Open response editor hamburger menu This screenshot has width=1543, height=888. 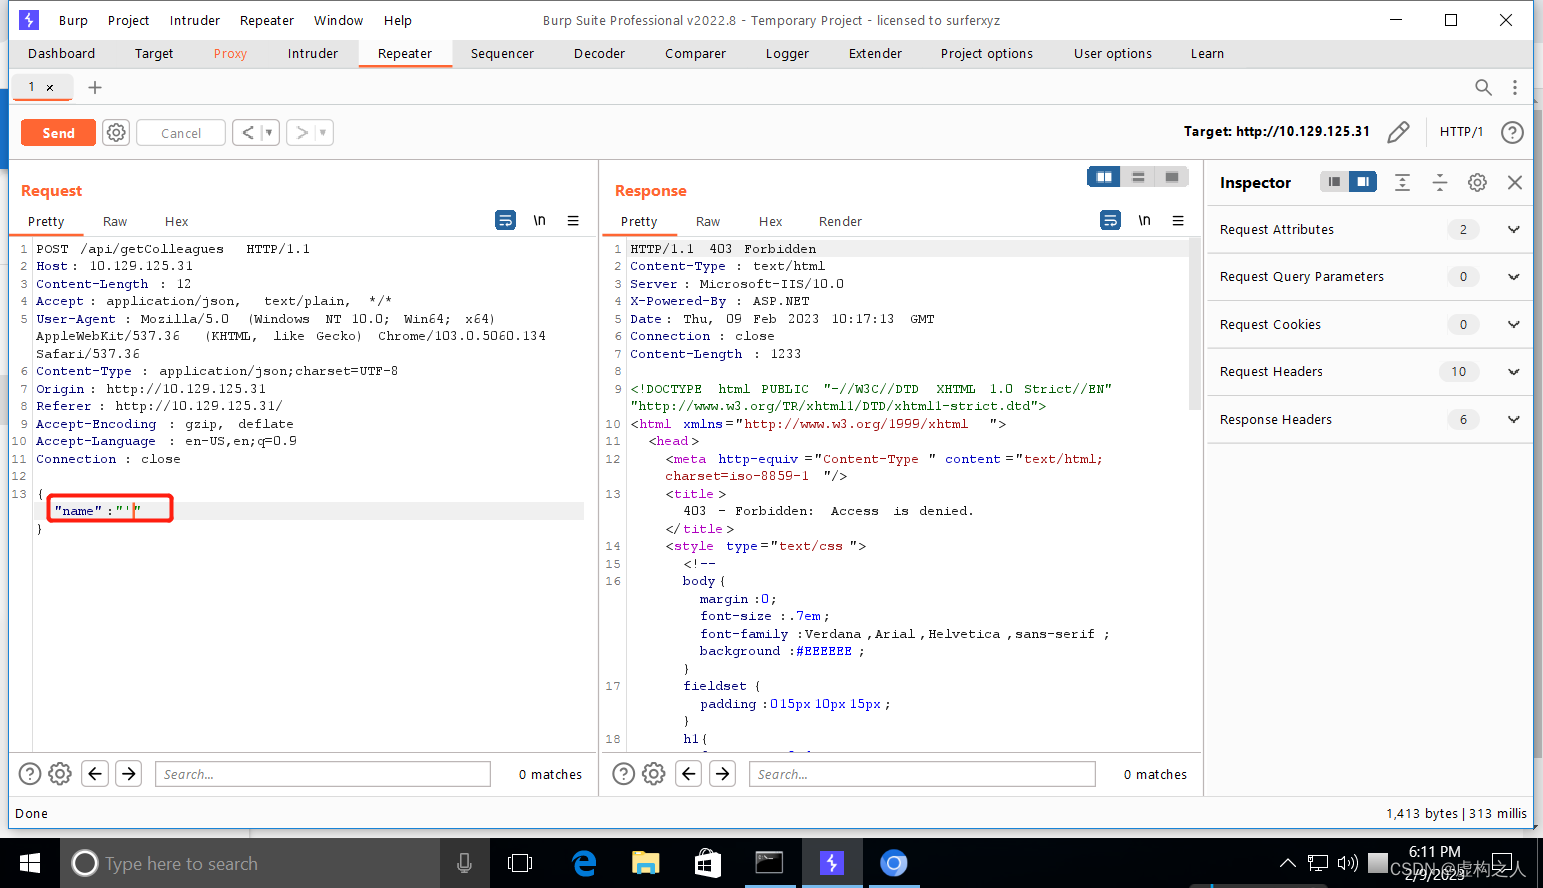point(1178,220)
